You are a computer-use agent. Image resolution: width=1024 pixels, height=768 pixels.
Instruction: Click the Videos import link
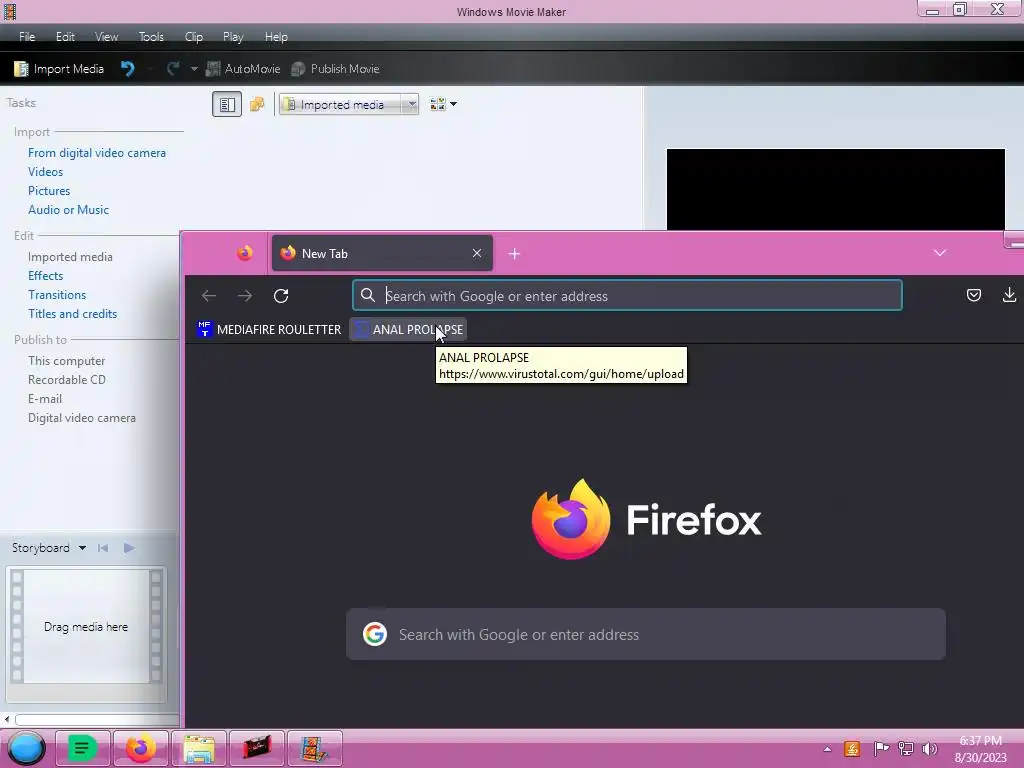click(x=45, y=172)
